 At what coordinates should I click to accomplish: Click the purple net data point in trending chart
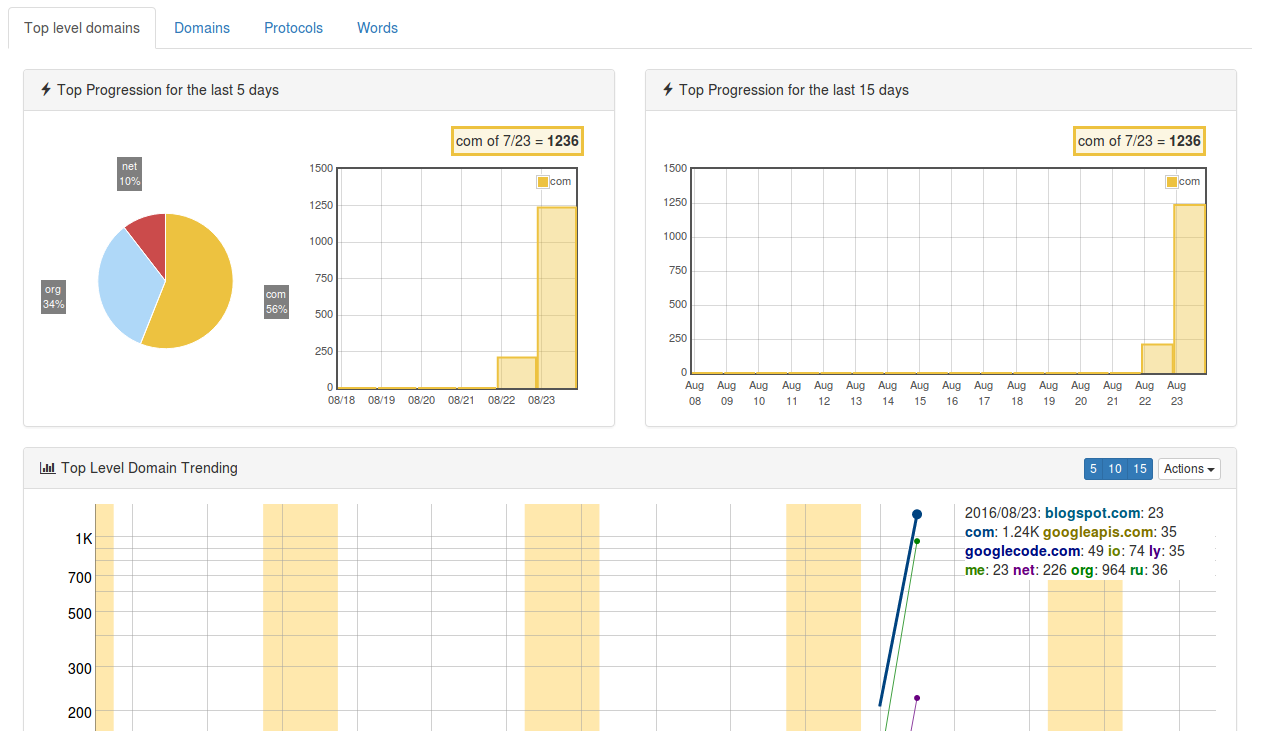(x=917, y=698)
